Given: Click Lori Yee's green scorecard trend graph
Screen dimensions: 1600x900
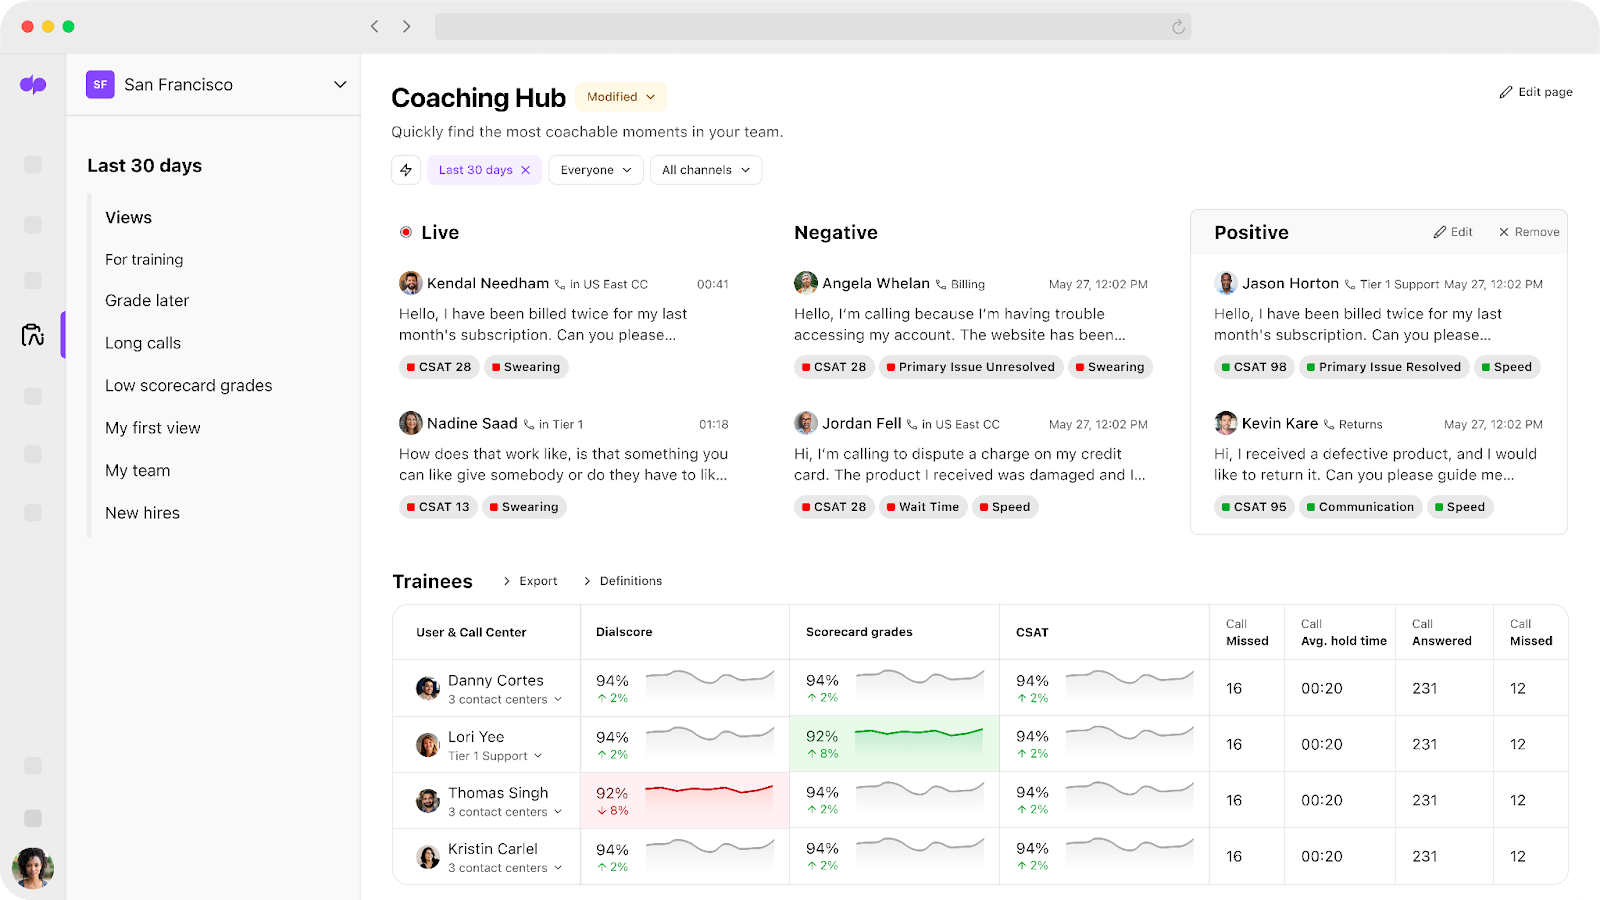Looking at the screenshot, I should coord(920,743).
